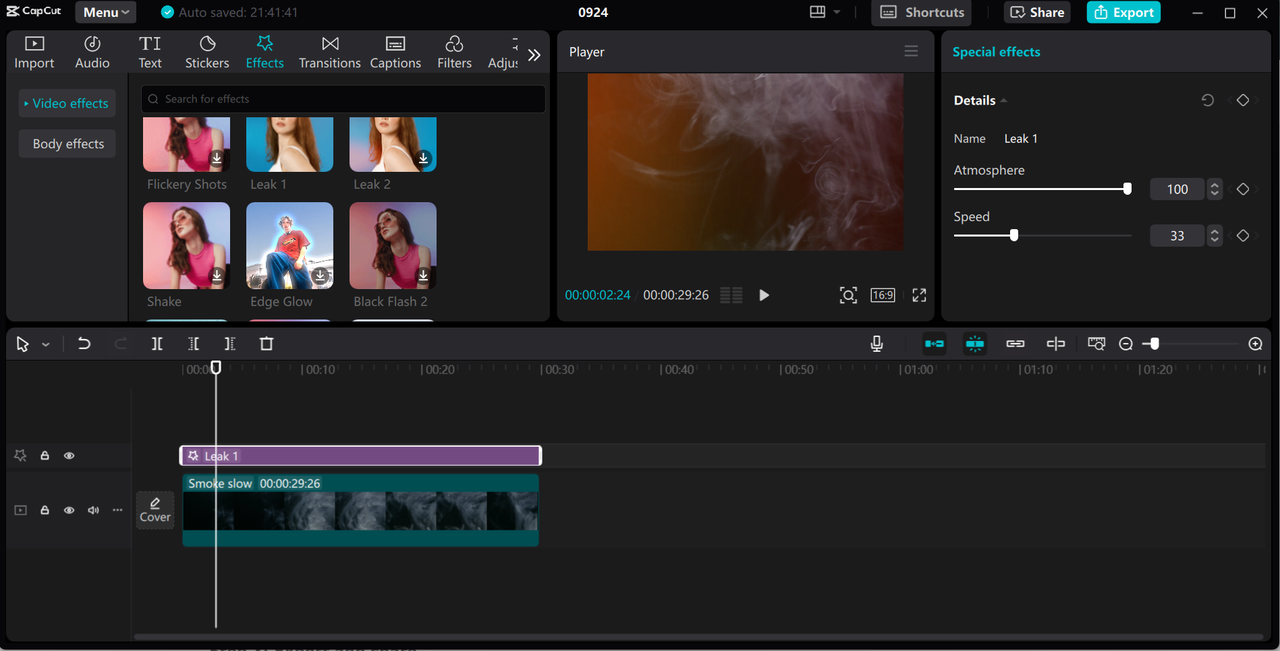The height and width of the screenshot is (651, 1280).
Task: Download the Flickery Shots effect
Action: point(217,158)
